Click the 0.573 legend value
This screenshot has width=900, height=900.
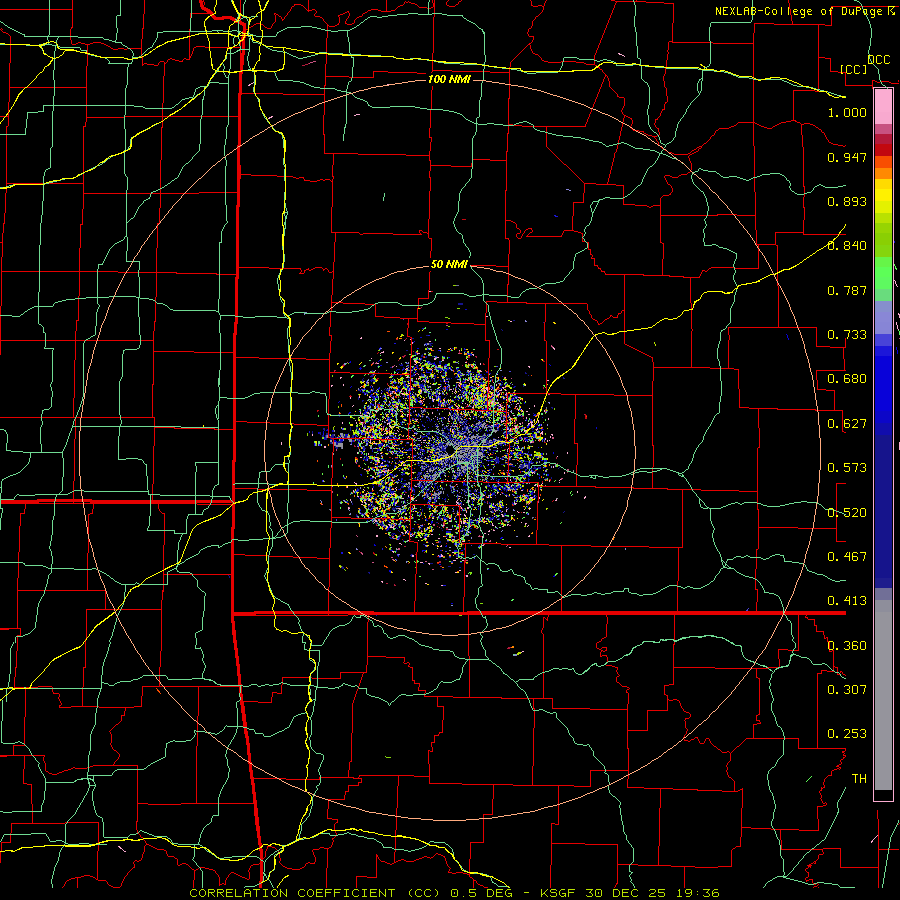click(847, 468)
